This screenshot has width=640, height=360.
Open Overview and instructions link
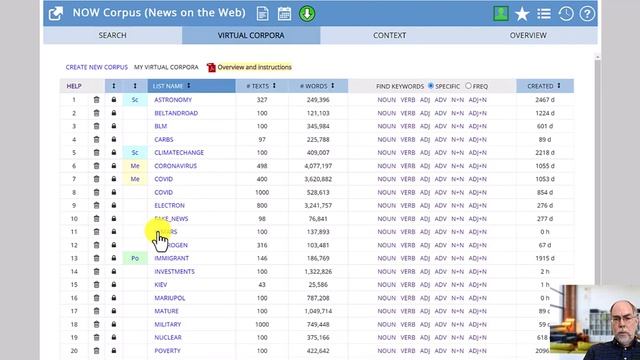coord(254,67)
